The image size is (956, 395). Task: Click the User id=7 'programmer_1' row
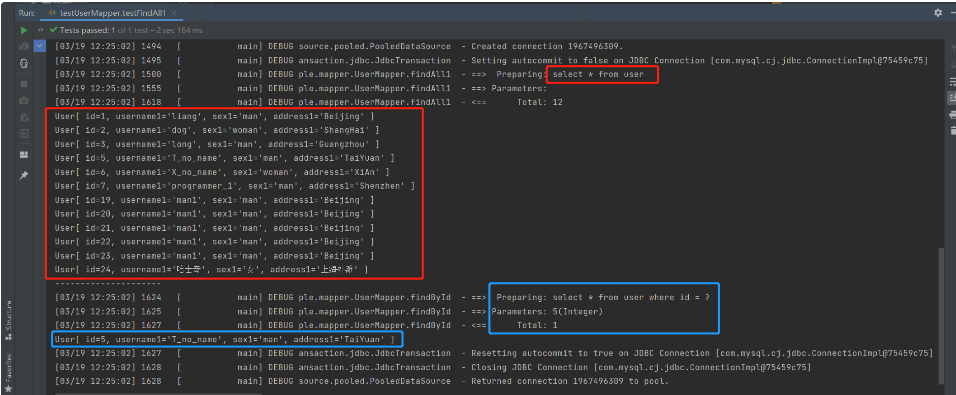235,186
